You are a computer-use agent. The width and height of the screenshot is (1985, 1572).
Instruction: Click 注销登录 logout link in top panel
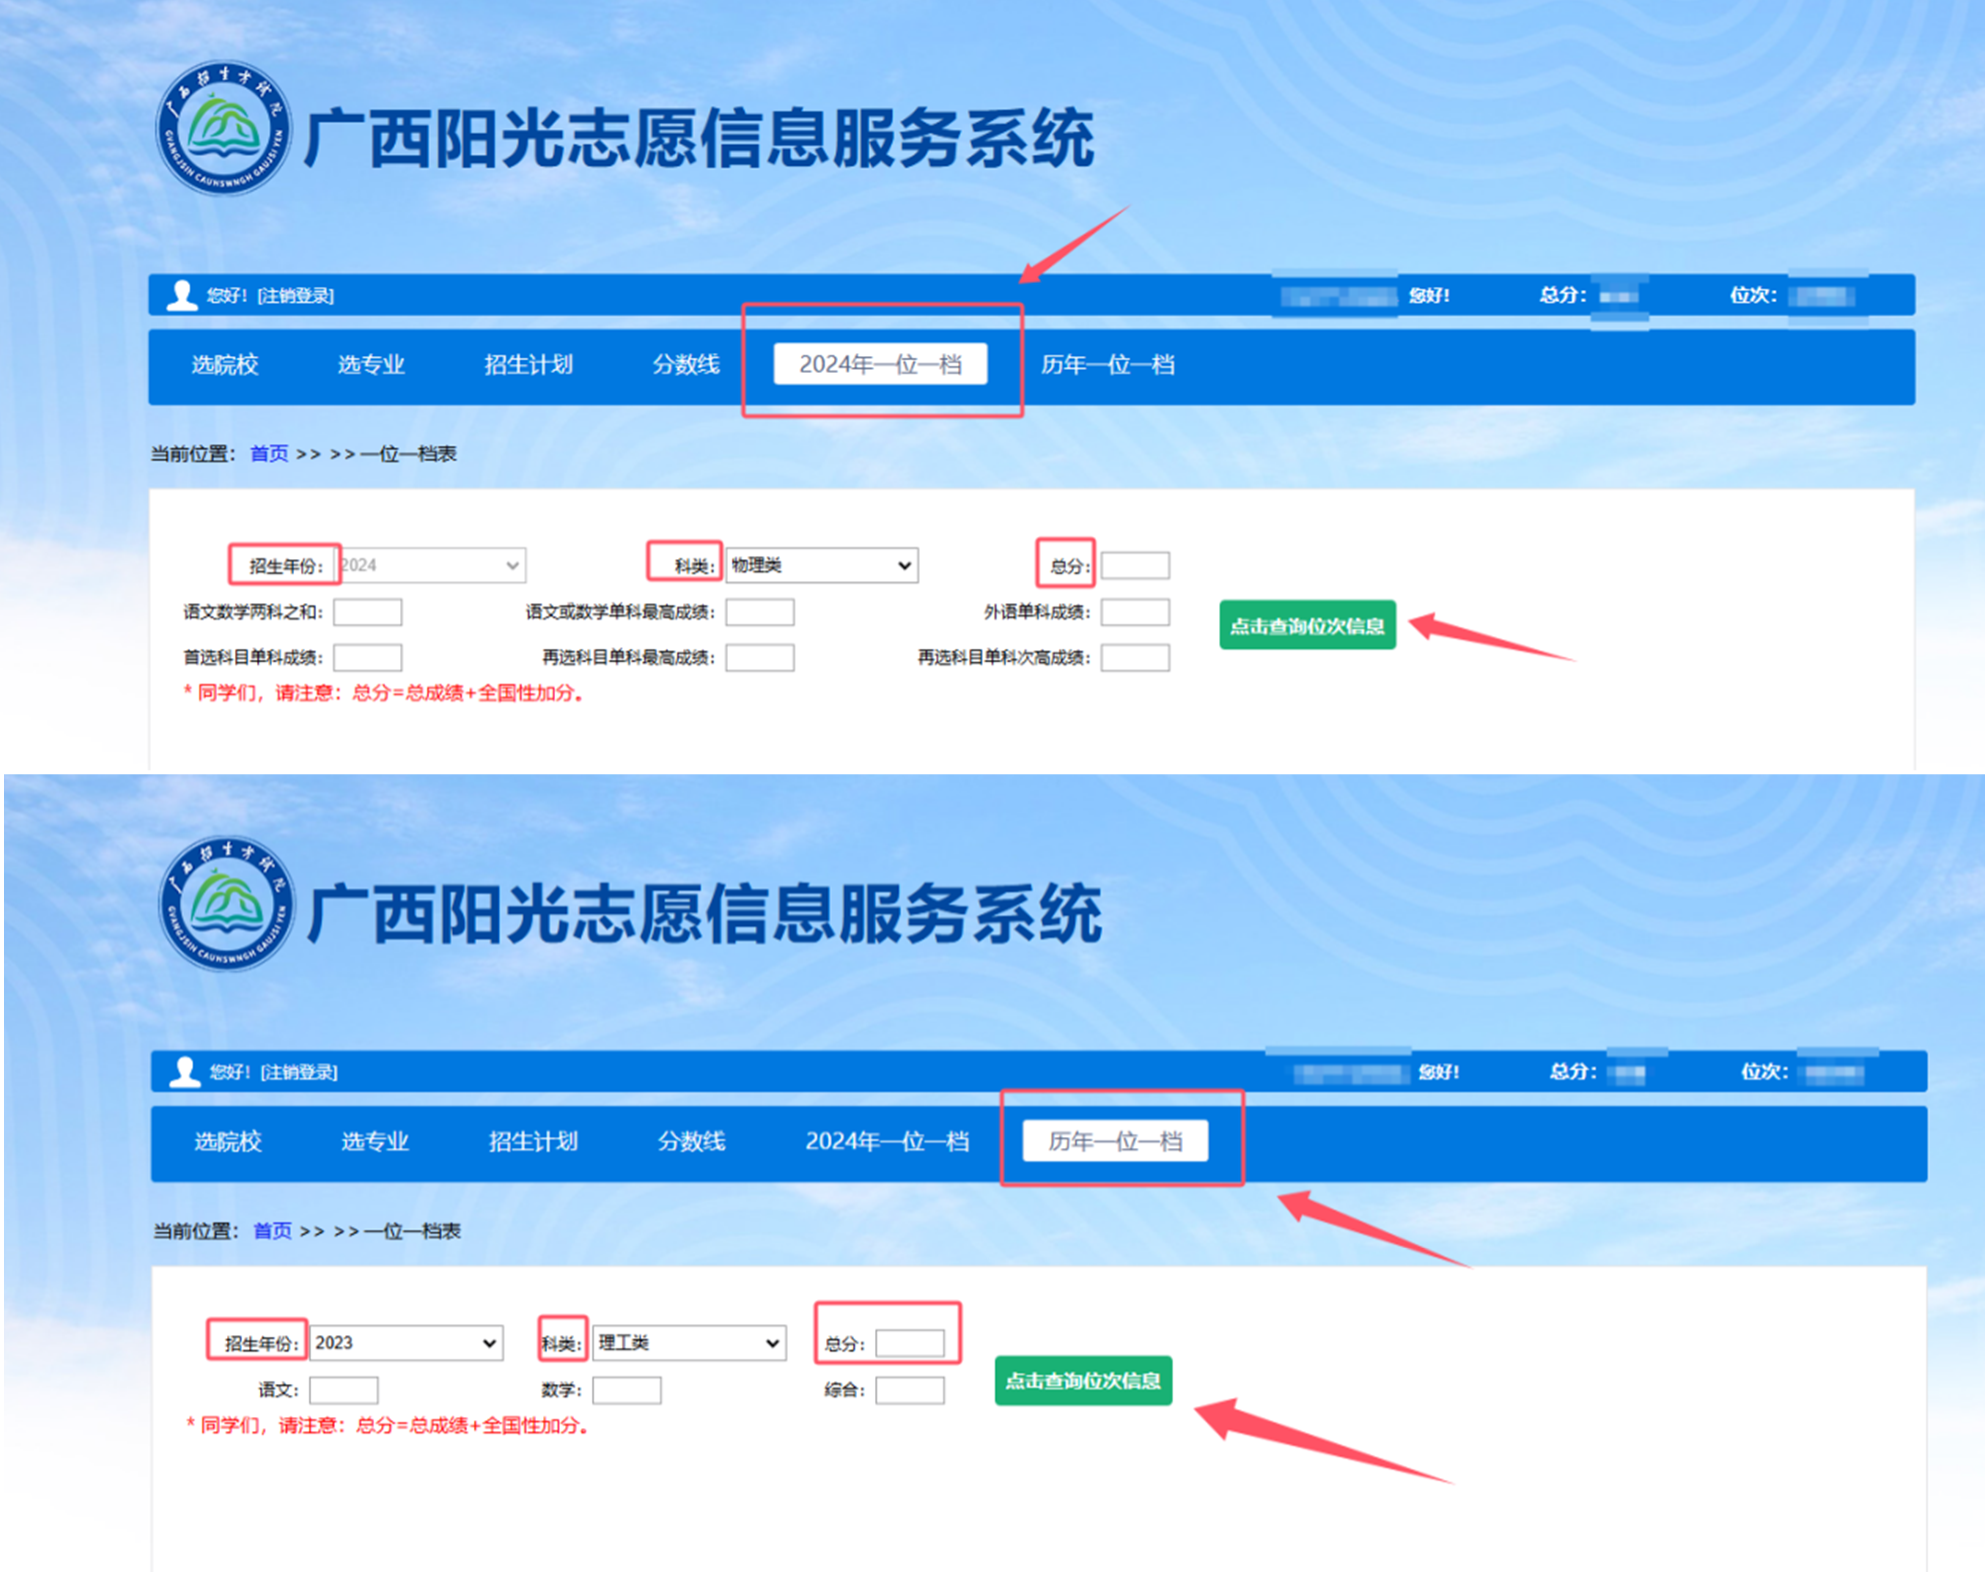(x=296, y=296)
